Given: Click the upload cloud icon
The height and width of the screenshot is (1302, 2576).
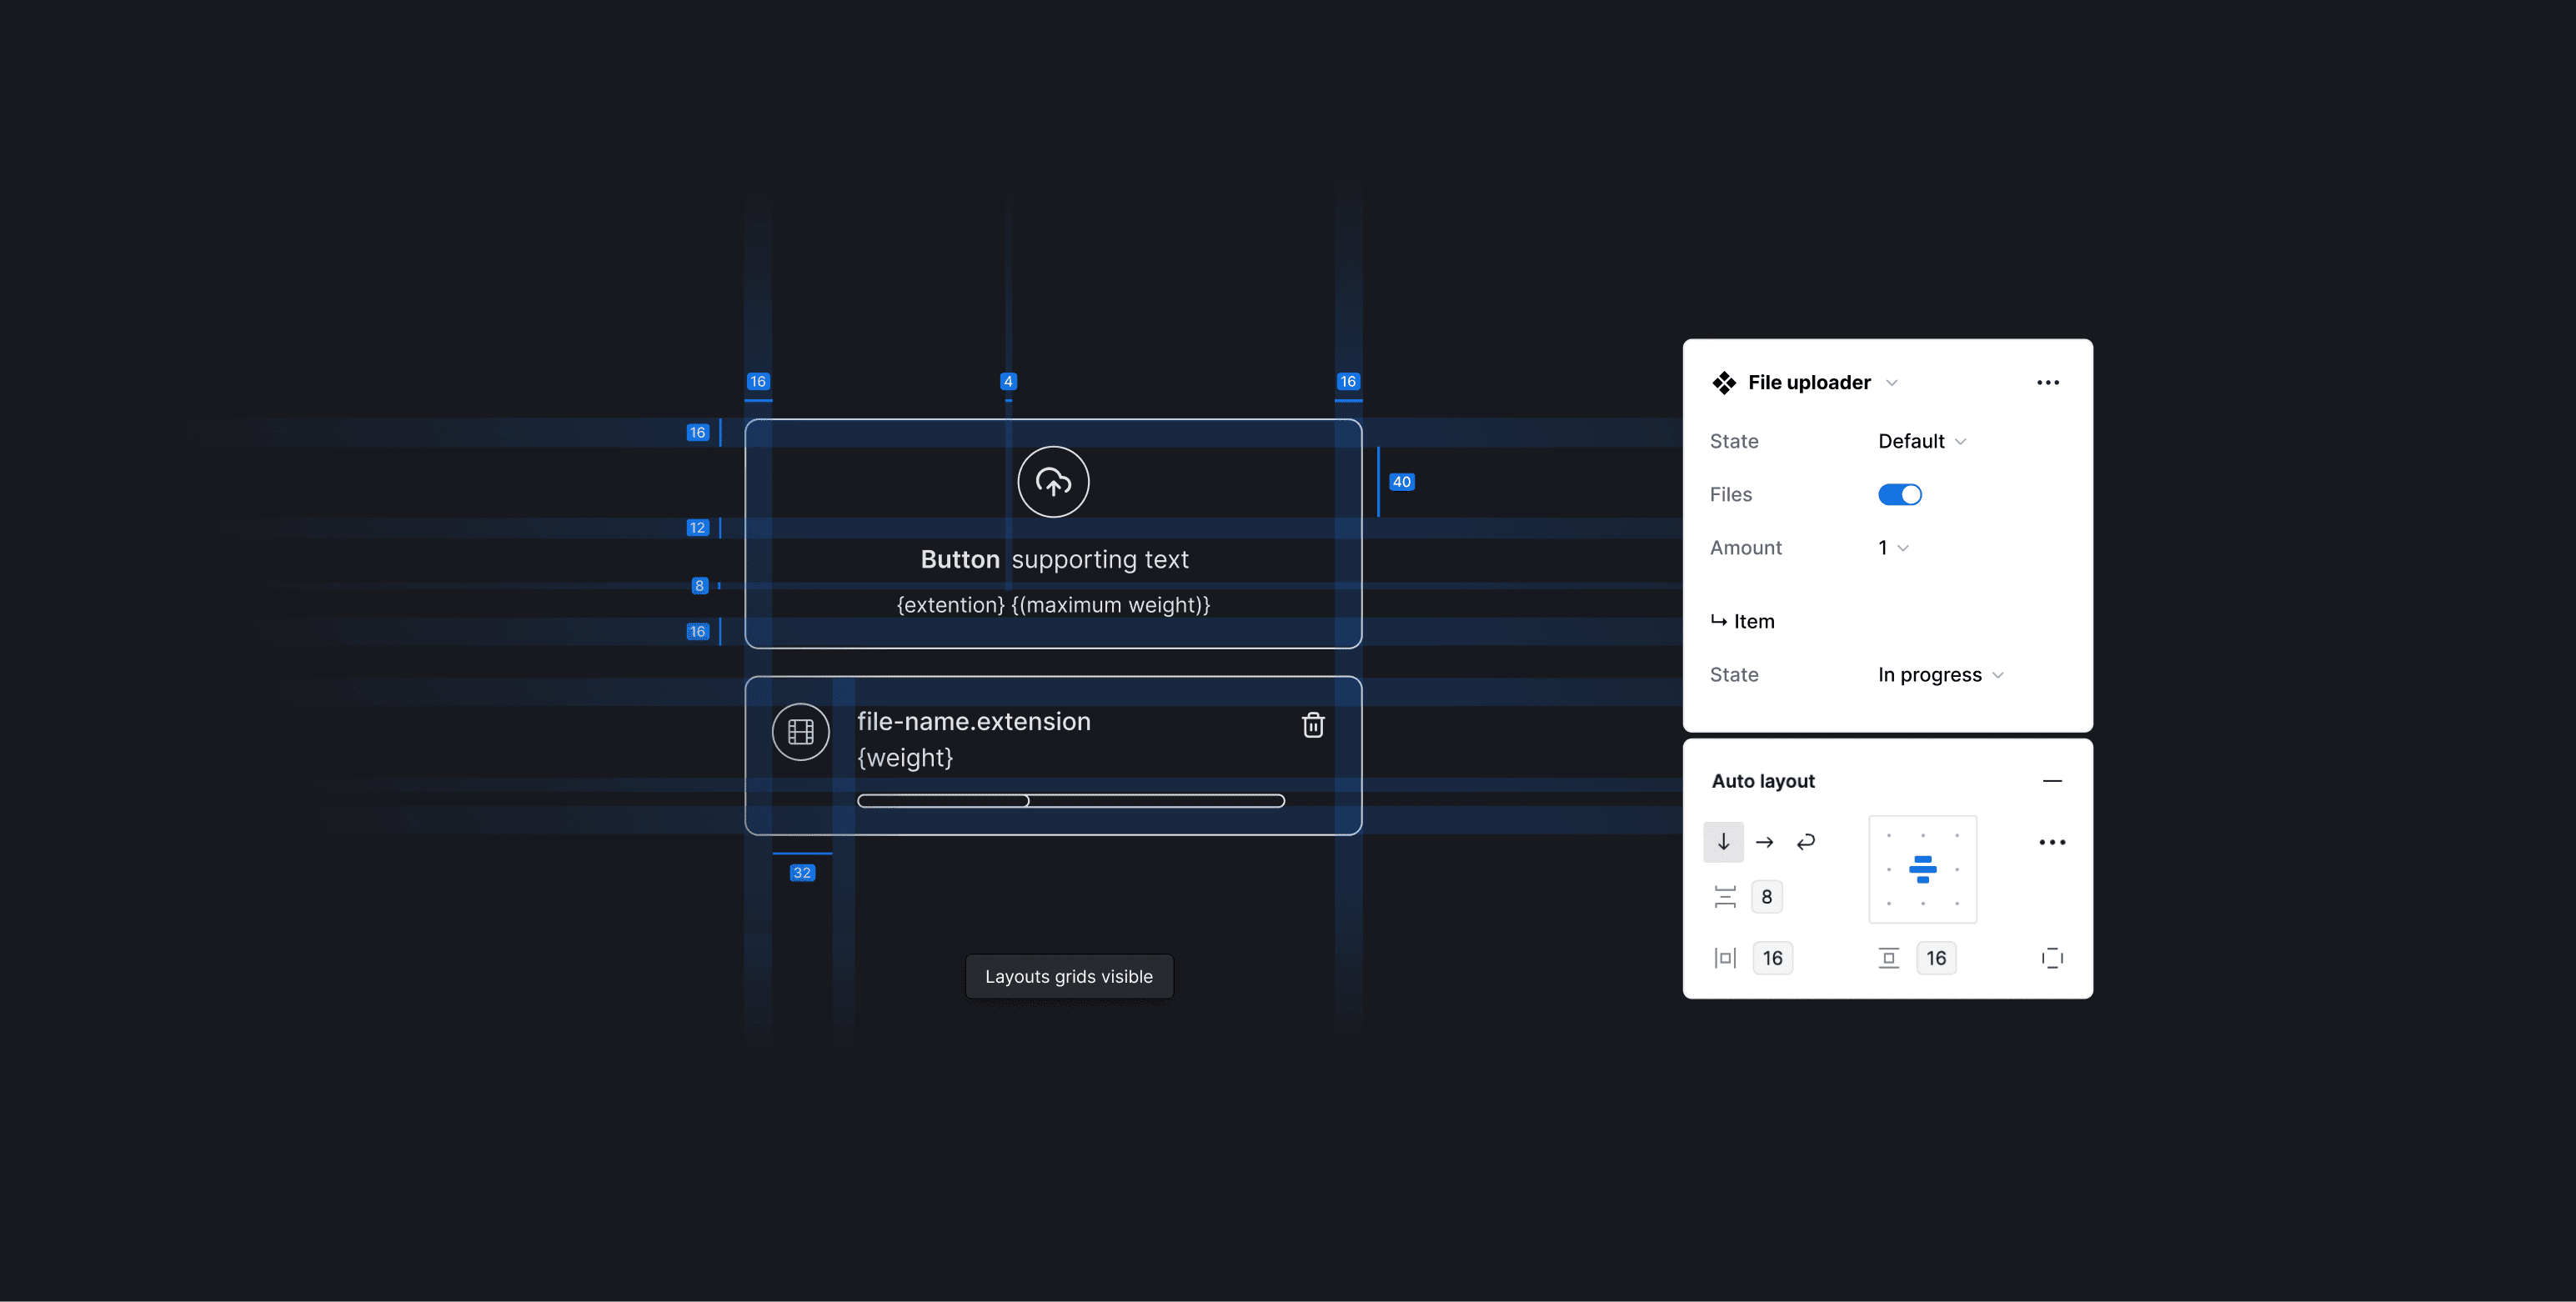Looking at the screenshot, I should pyautogui.click(x=1053, y=482).
